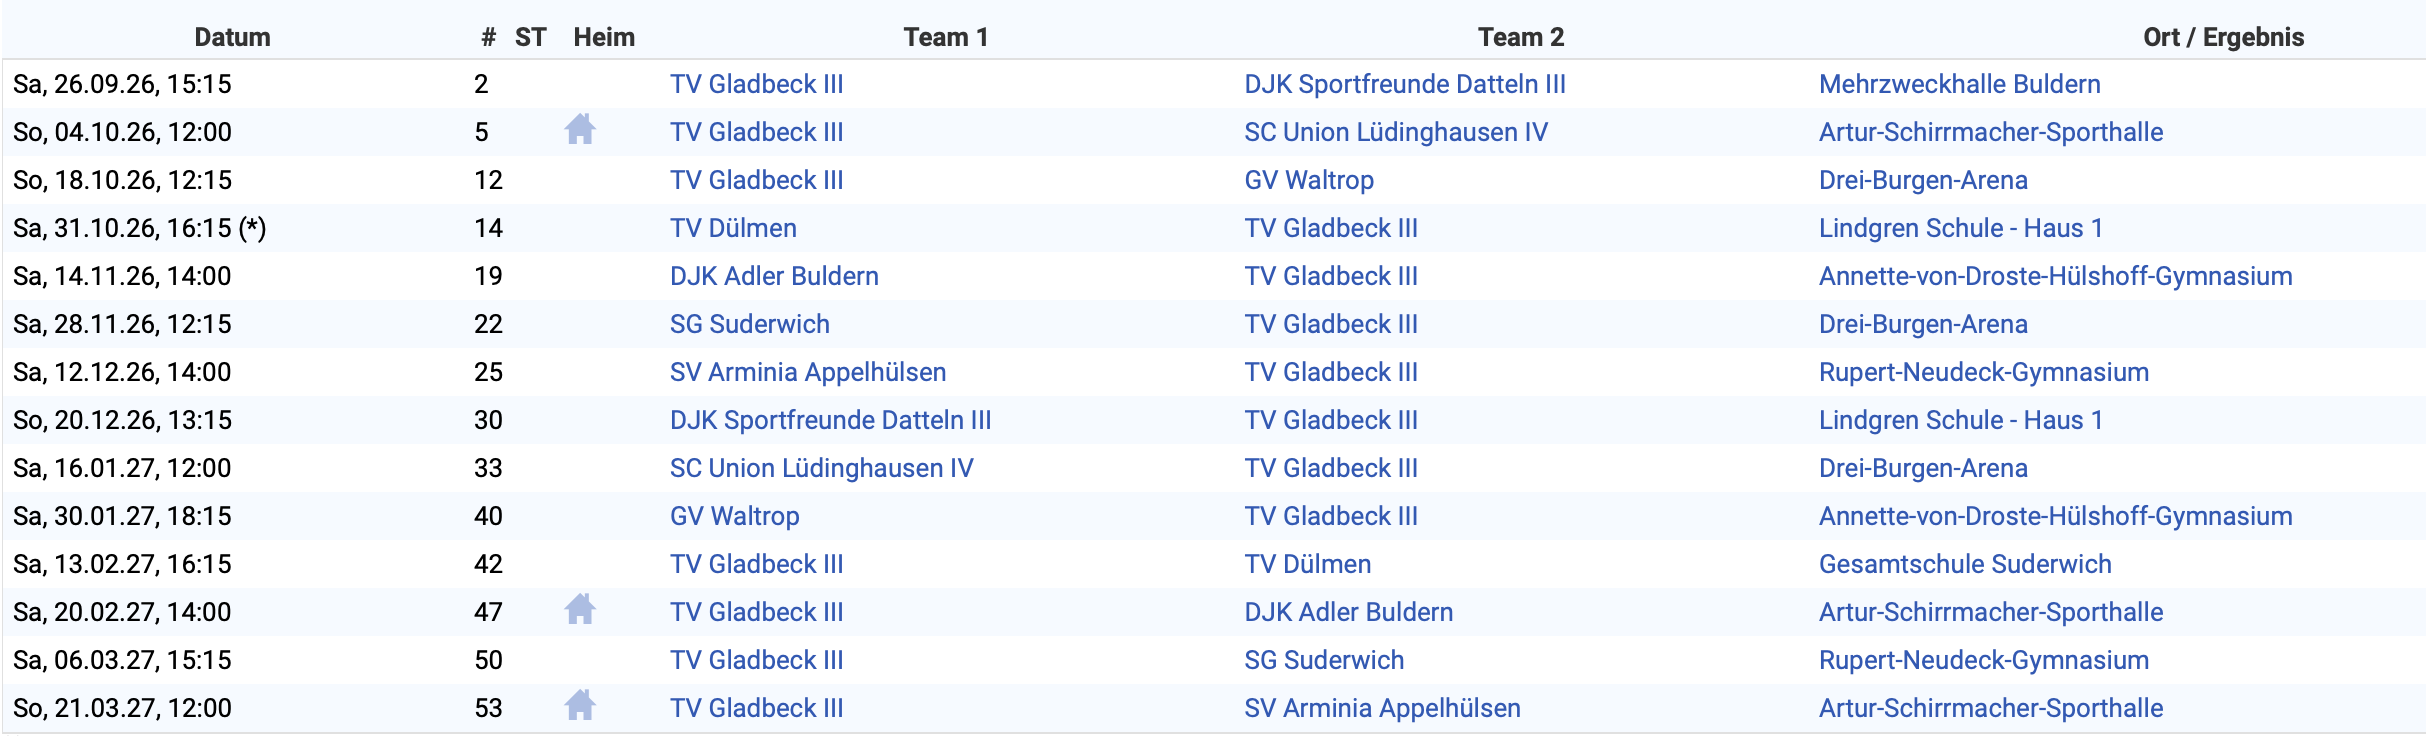Open Gesamtschule Suderwich venue link

click(x=1965, y=564)
